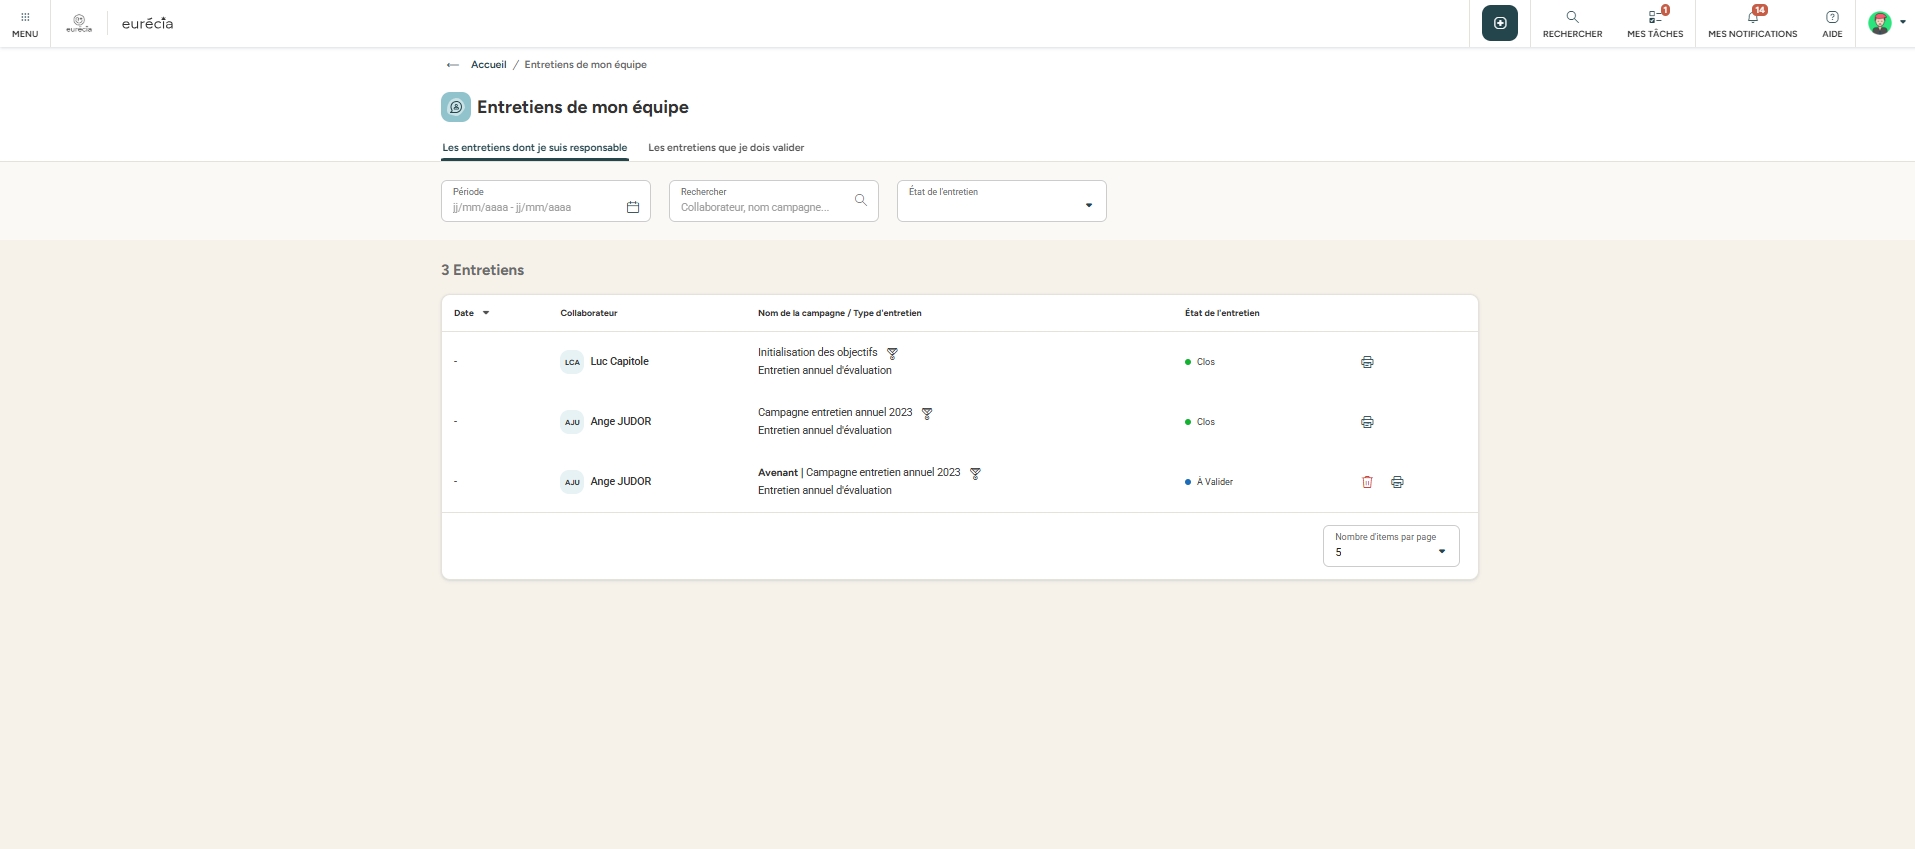
Task: Click the back arrow in breadcrumb
Action: click(x=452, y=65)
